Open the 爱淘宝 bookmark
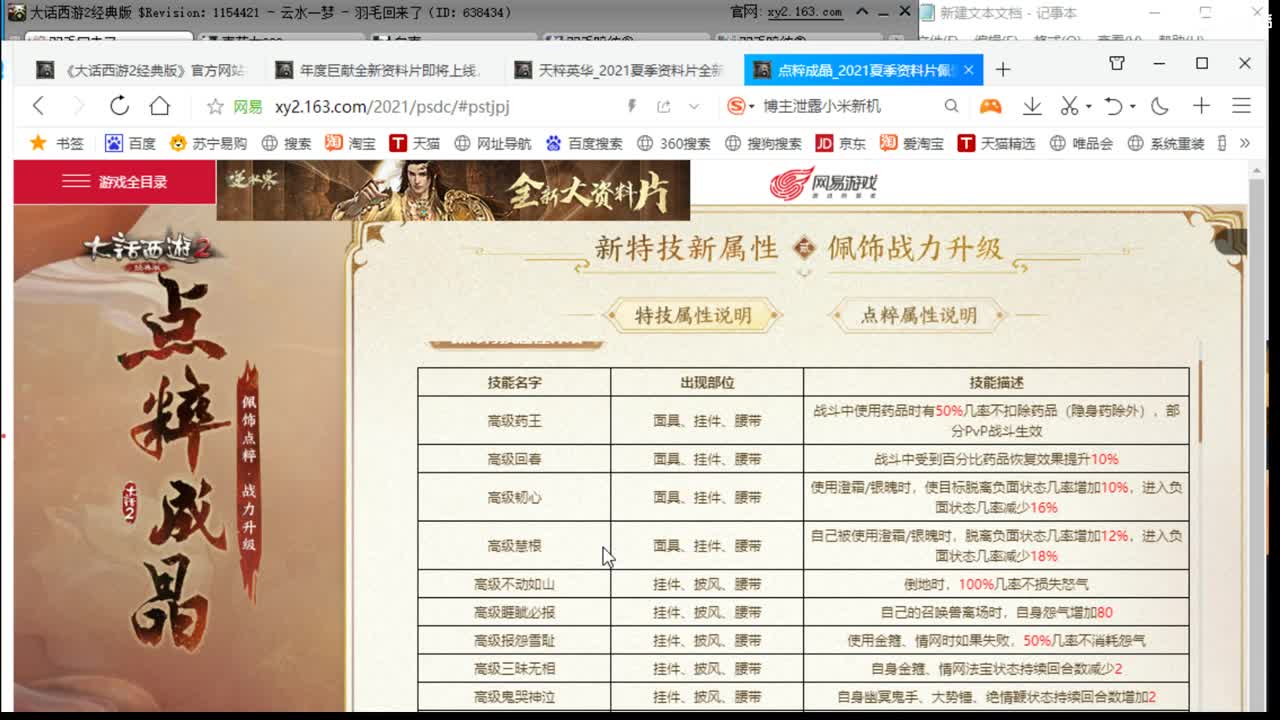The width and height of the screenshot is (1280, 720). pyautogui.click(x=912, y=143)
